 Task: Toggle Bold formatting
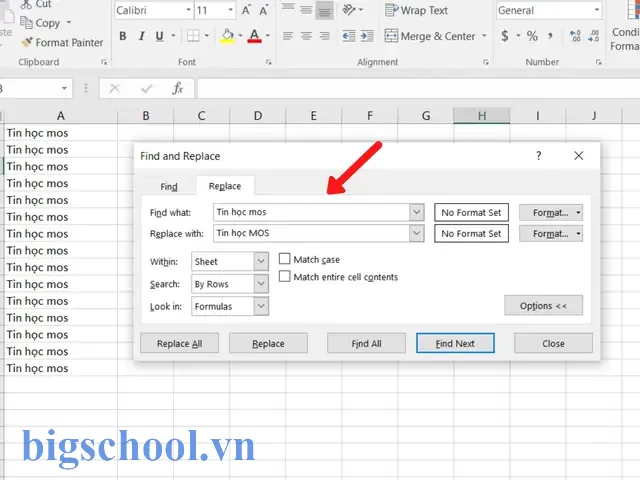(x=122, y=36)
